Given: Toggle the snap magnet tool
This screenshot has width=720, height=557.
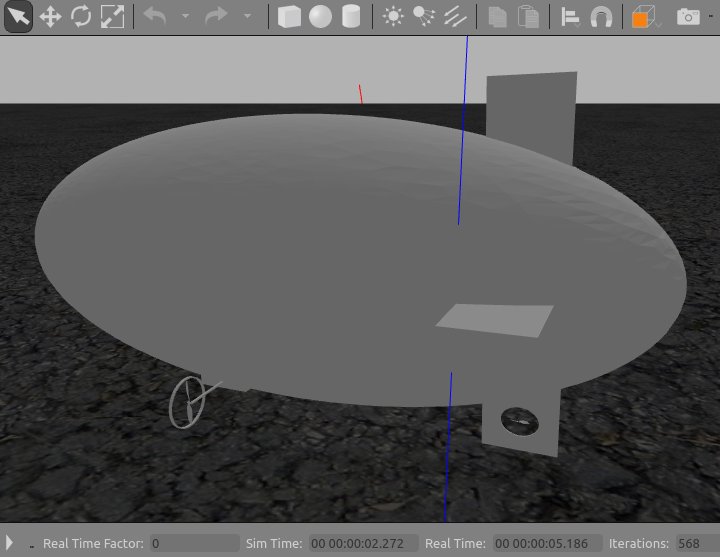Looking at the screenshot, I should (601, 18).
